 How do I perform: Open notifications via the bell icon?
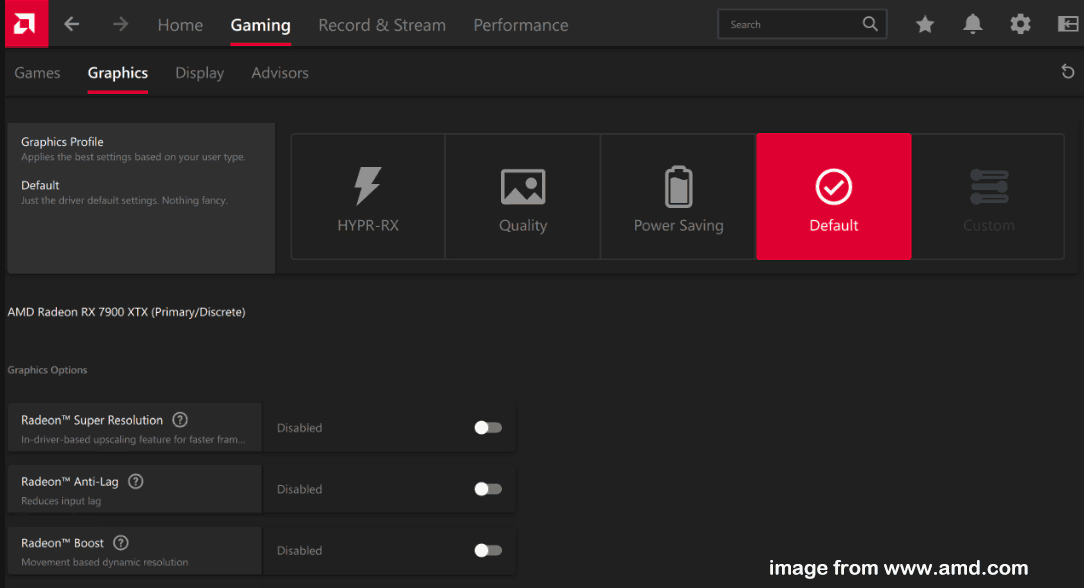(x=972, y=24)
